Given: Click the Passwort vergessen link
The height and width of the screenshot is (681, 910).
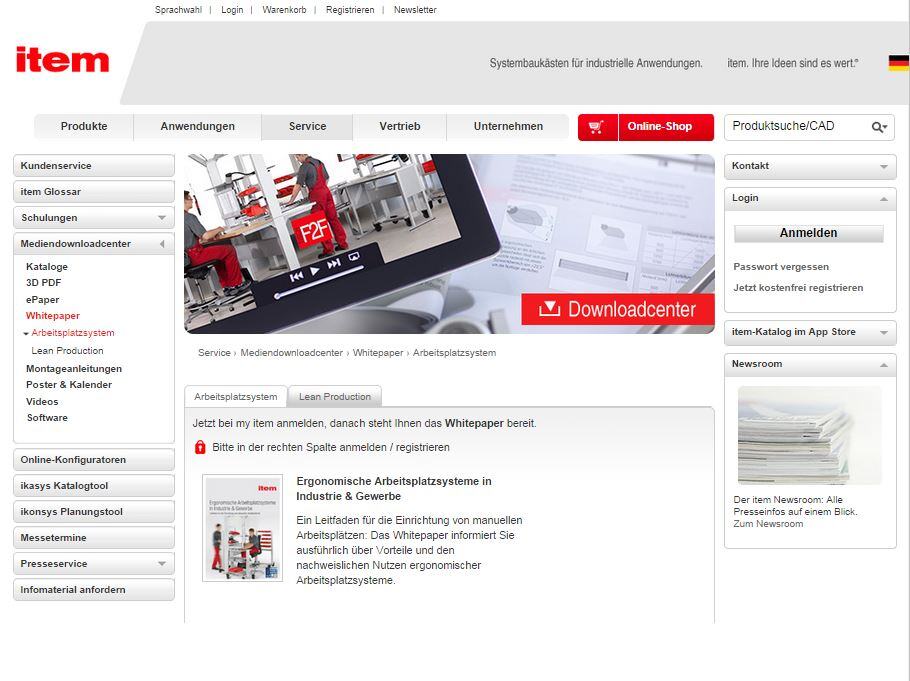Looking at the screenshot, I should [x=781, y=267].
